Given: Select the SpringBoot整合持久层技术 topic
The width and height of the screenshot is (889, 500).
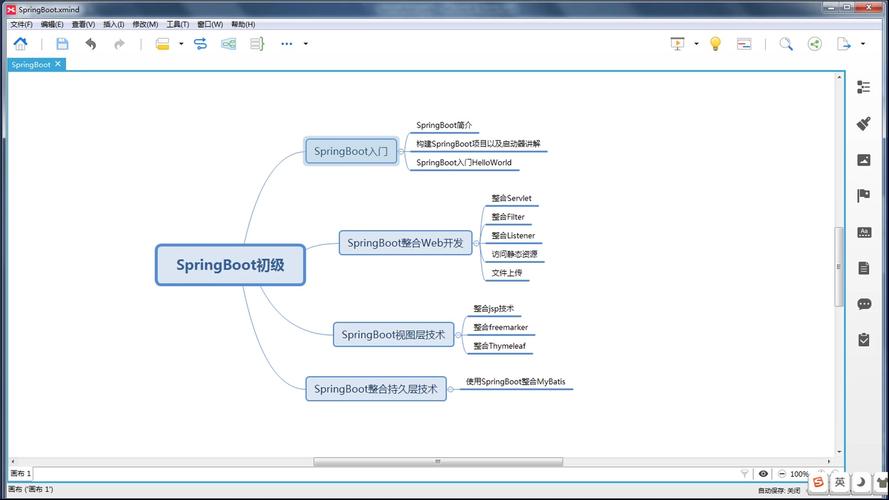Looking at the screenshot, I should coord(376,389).
